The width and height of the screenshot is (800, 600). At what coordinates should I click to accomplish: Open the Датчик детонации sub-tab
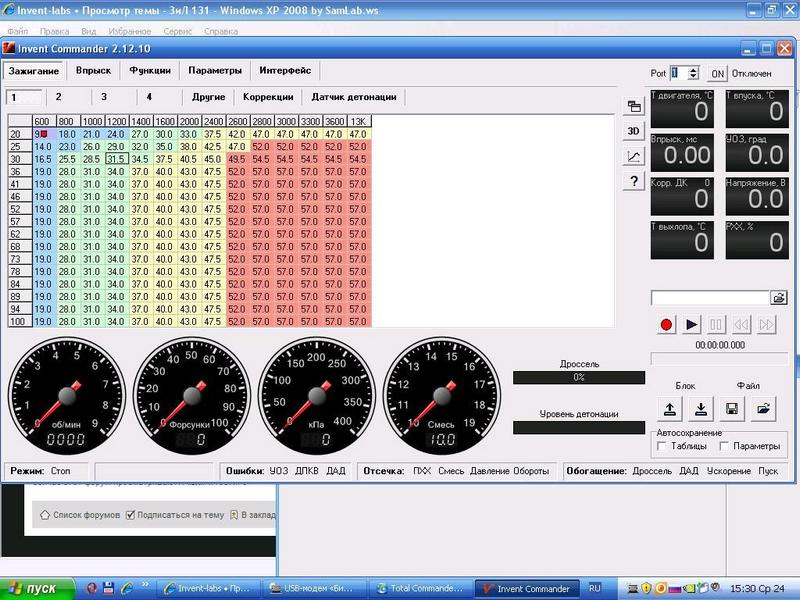tap(354, 97)
